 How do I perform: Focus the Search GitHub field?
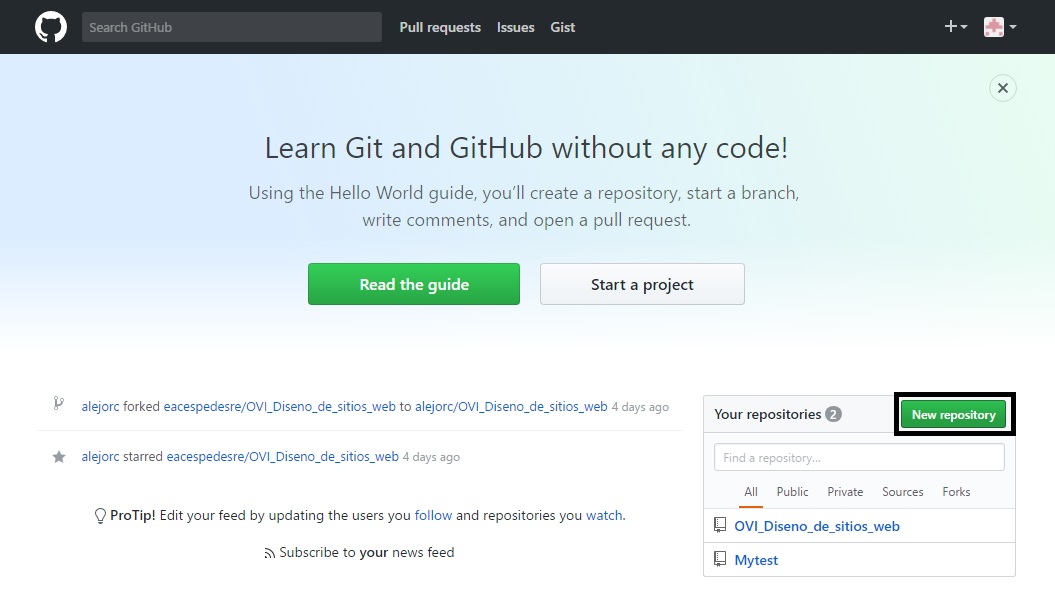[x=231, y=27]
